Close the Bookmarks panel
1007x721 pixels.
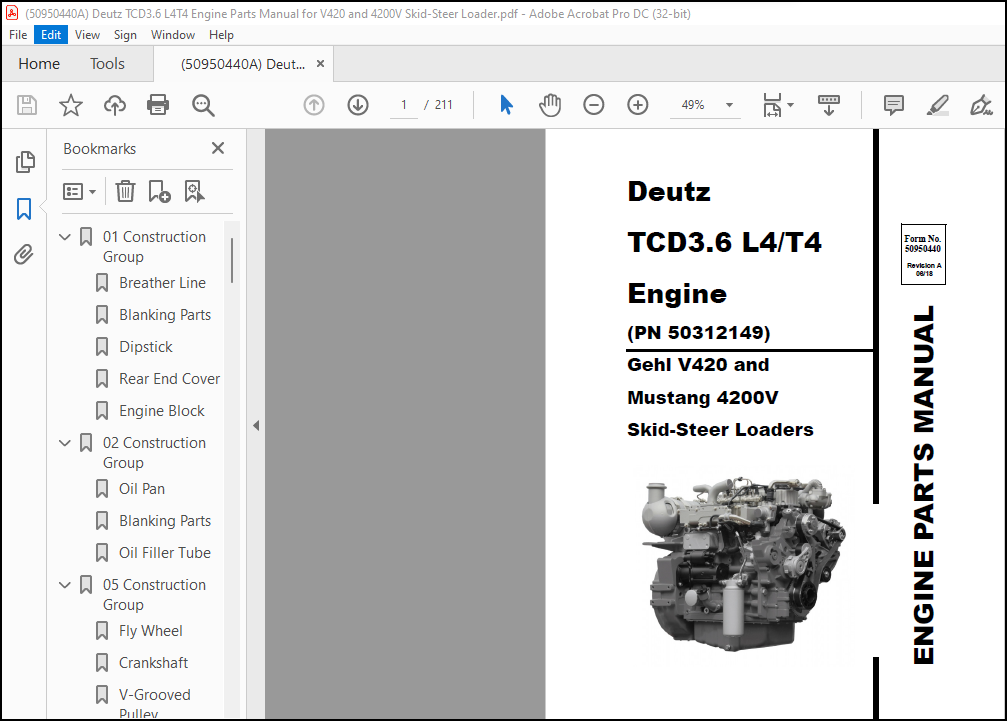218,148
